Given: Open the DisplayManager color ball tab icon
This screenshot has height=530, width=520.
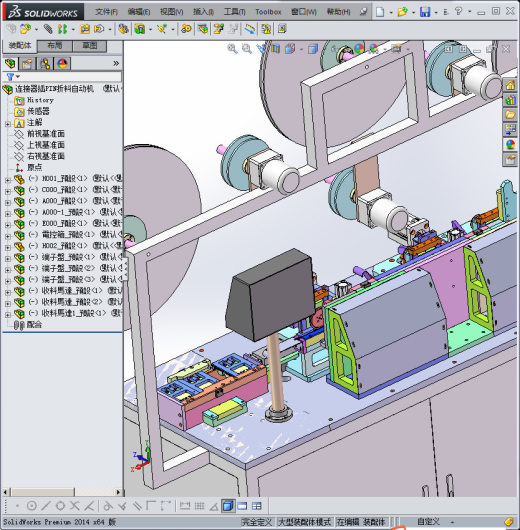Looking at the screenshot, I should pos(62,63).
